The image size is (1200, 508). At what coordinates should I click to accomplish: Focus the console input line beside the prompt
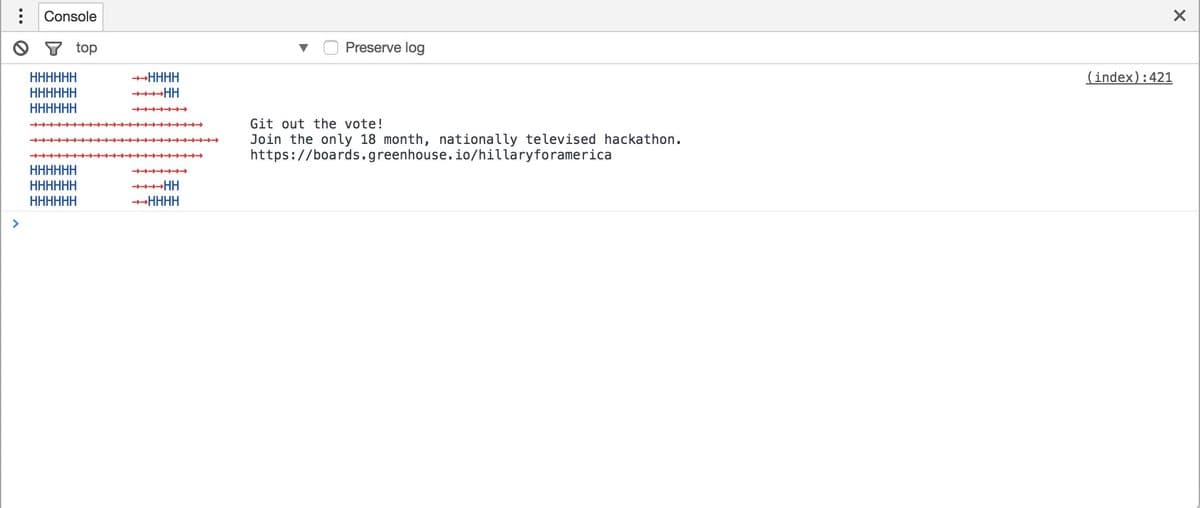click(x=500, y=225)
